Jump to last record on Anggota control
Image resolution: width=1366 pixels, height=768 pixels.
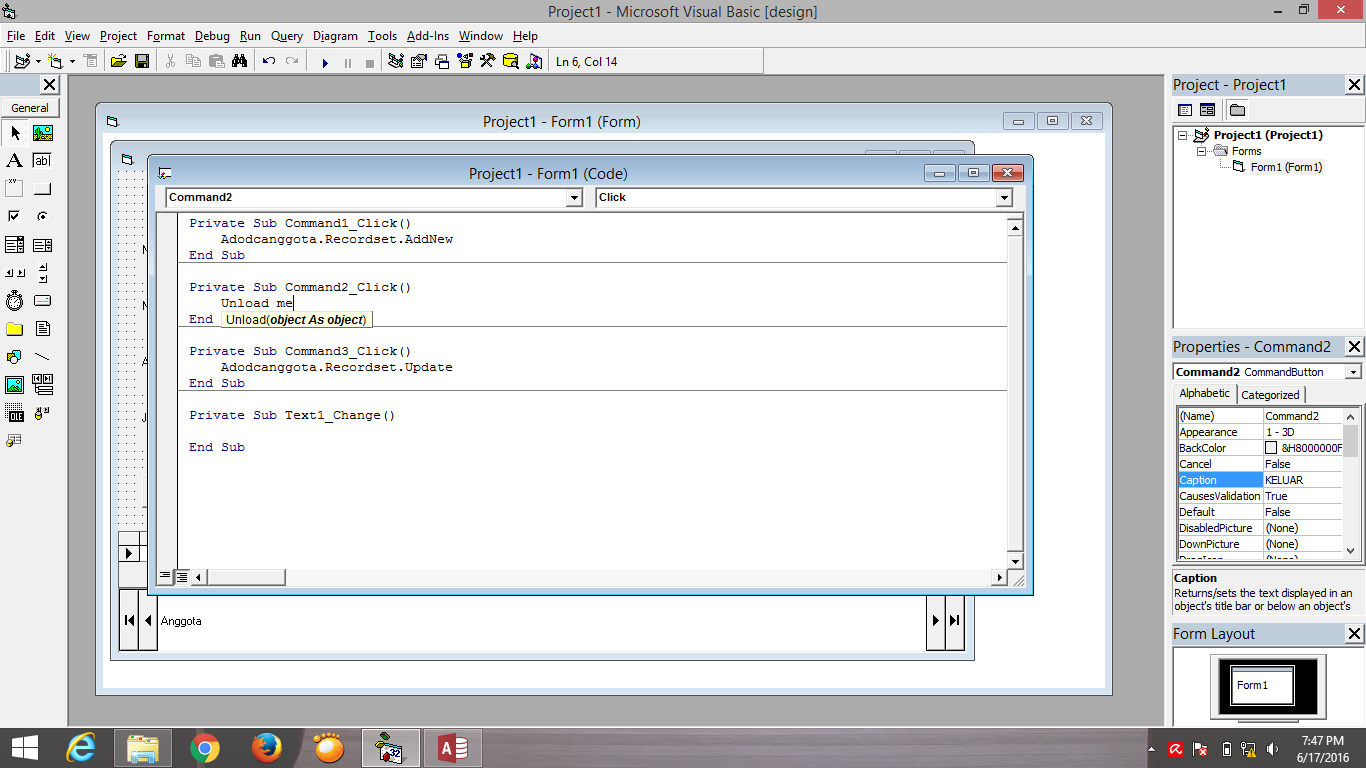955,621
